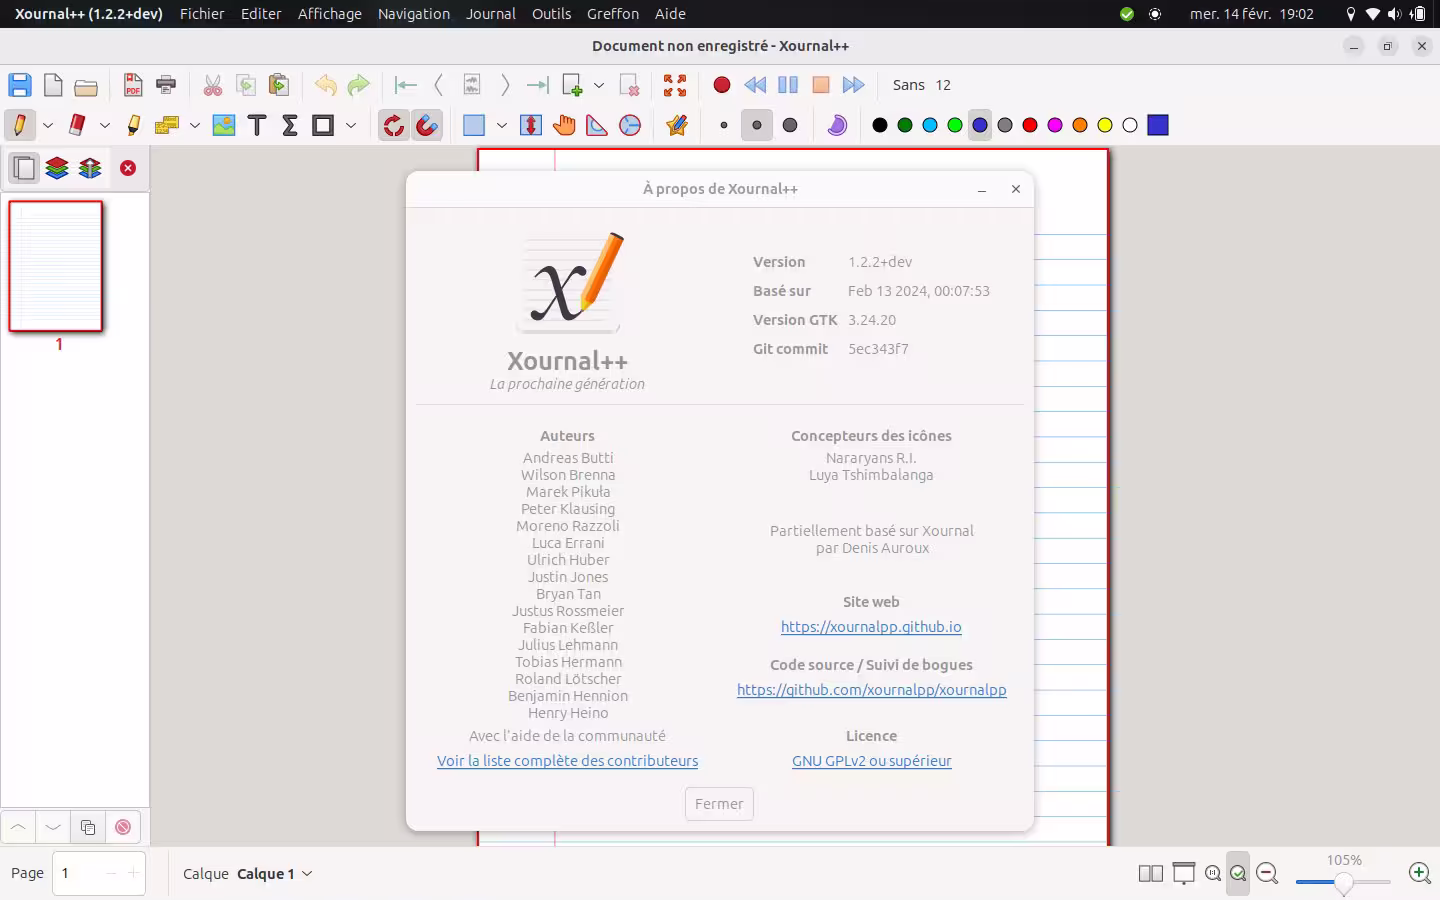The image size is (1440, 900).
Task: Toggle presentation mode in status bar
Action: (1184, 873)
